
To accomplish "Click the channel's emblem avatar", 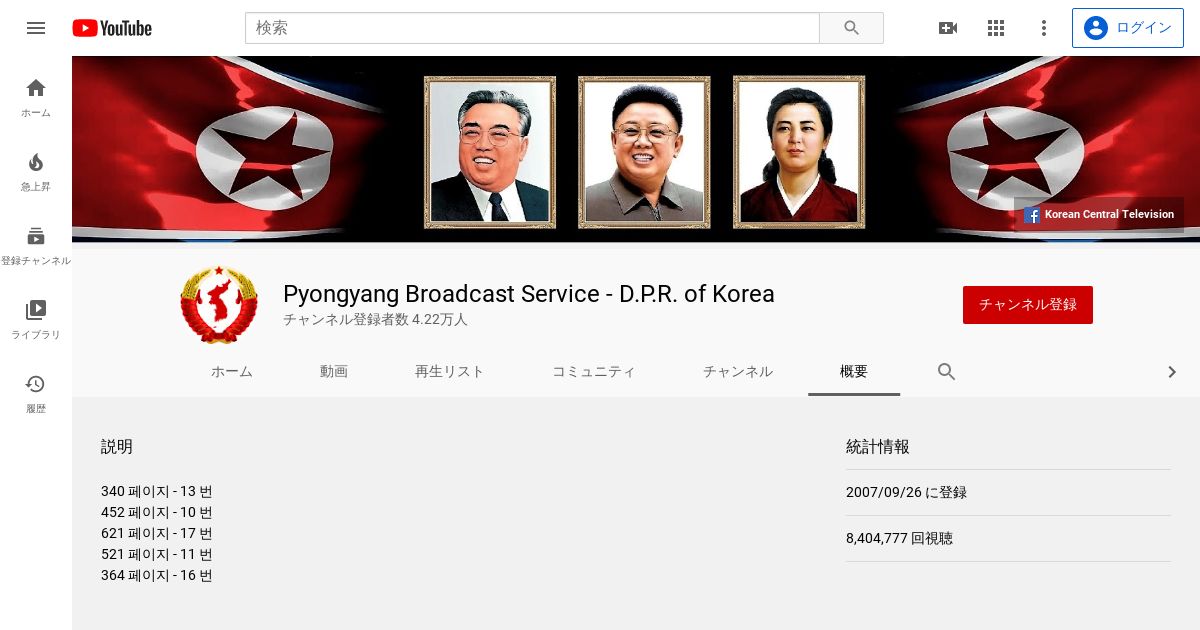I will point(219,304).
